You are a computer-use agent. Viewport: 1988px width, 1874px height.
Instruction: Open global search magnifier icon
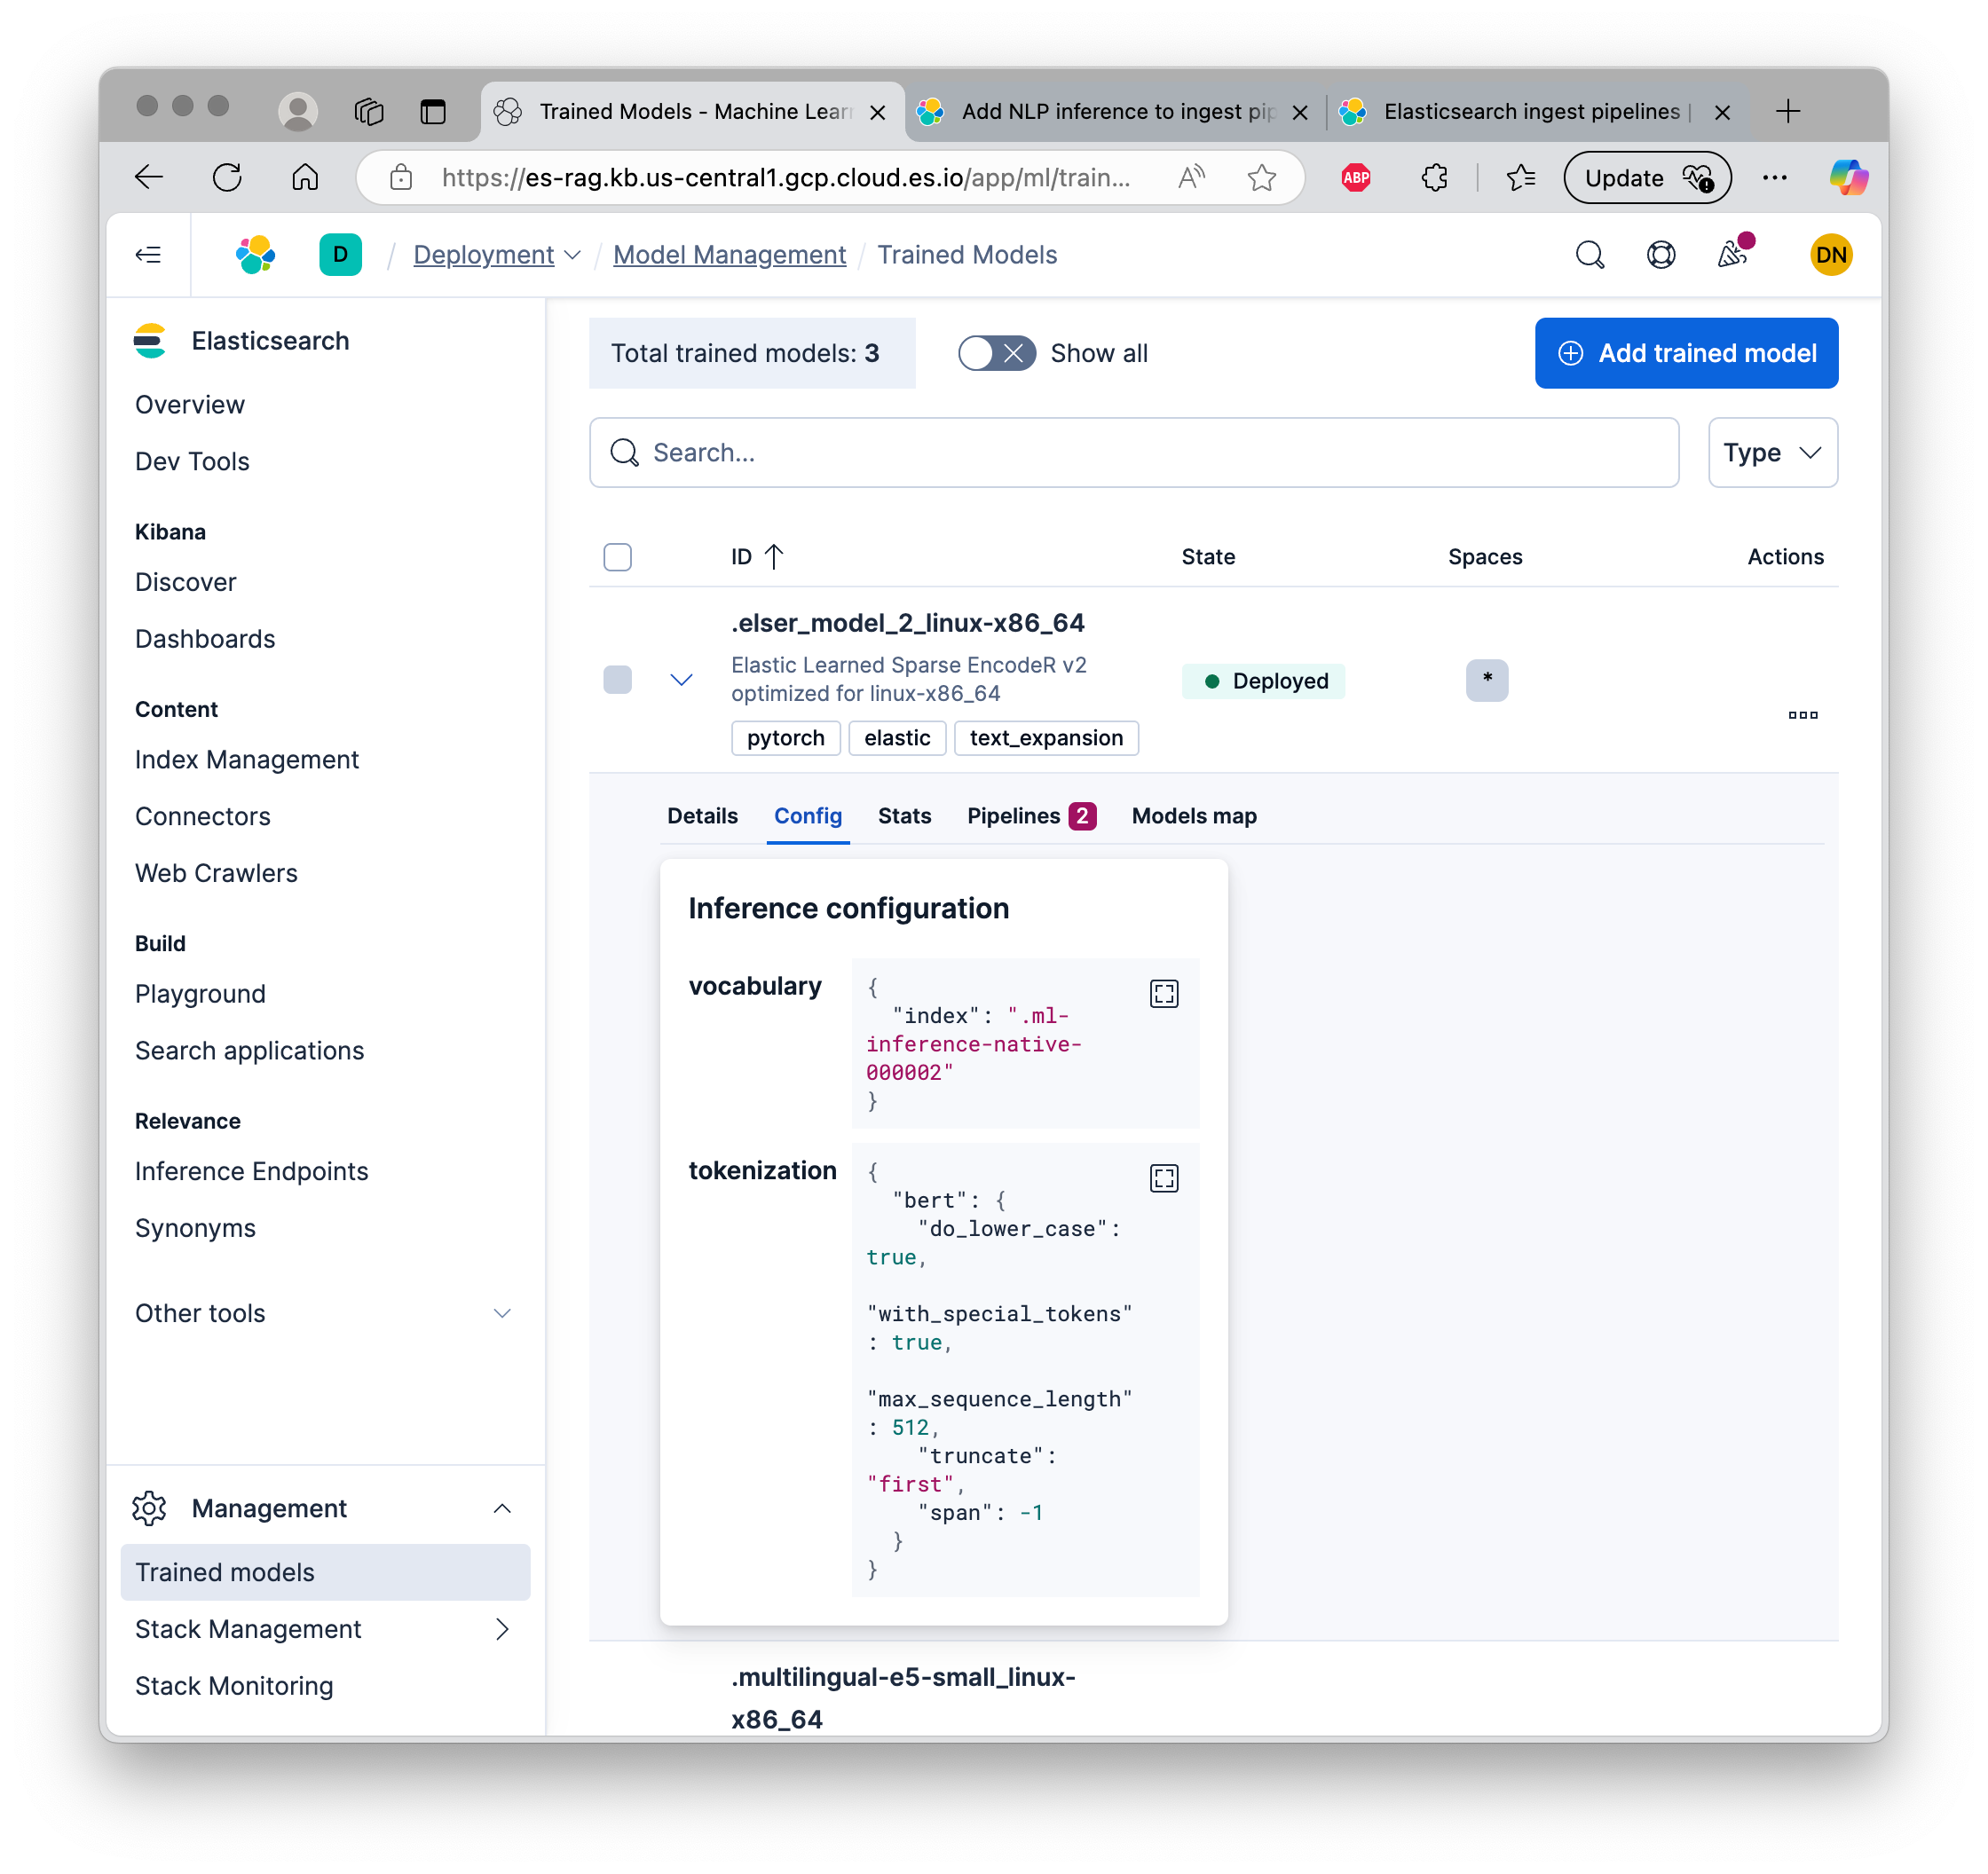tap(1589, 255)
